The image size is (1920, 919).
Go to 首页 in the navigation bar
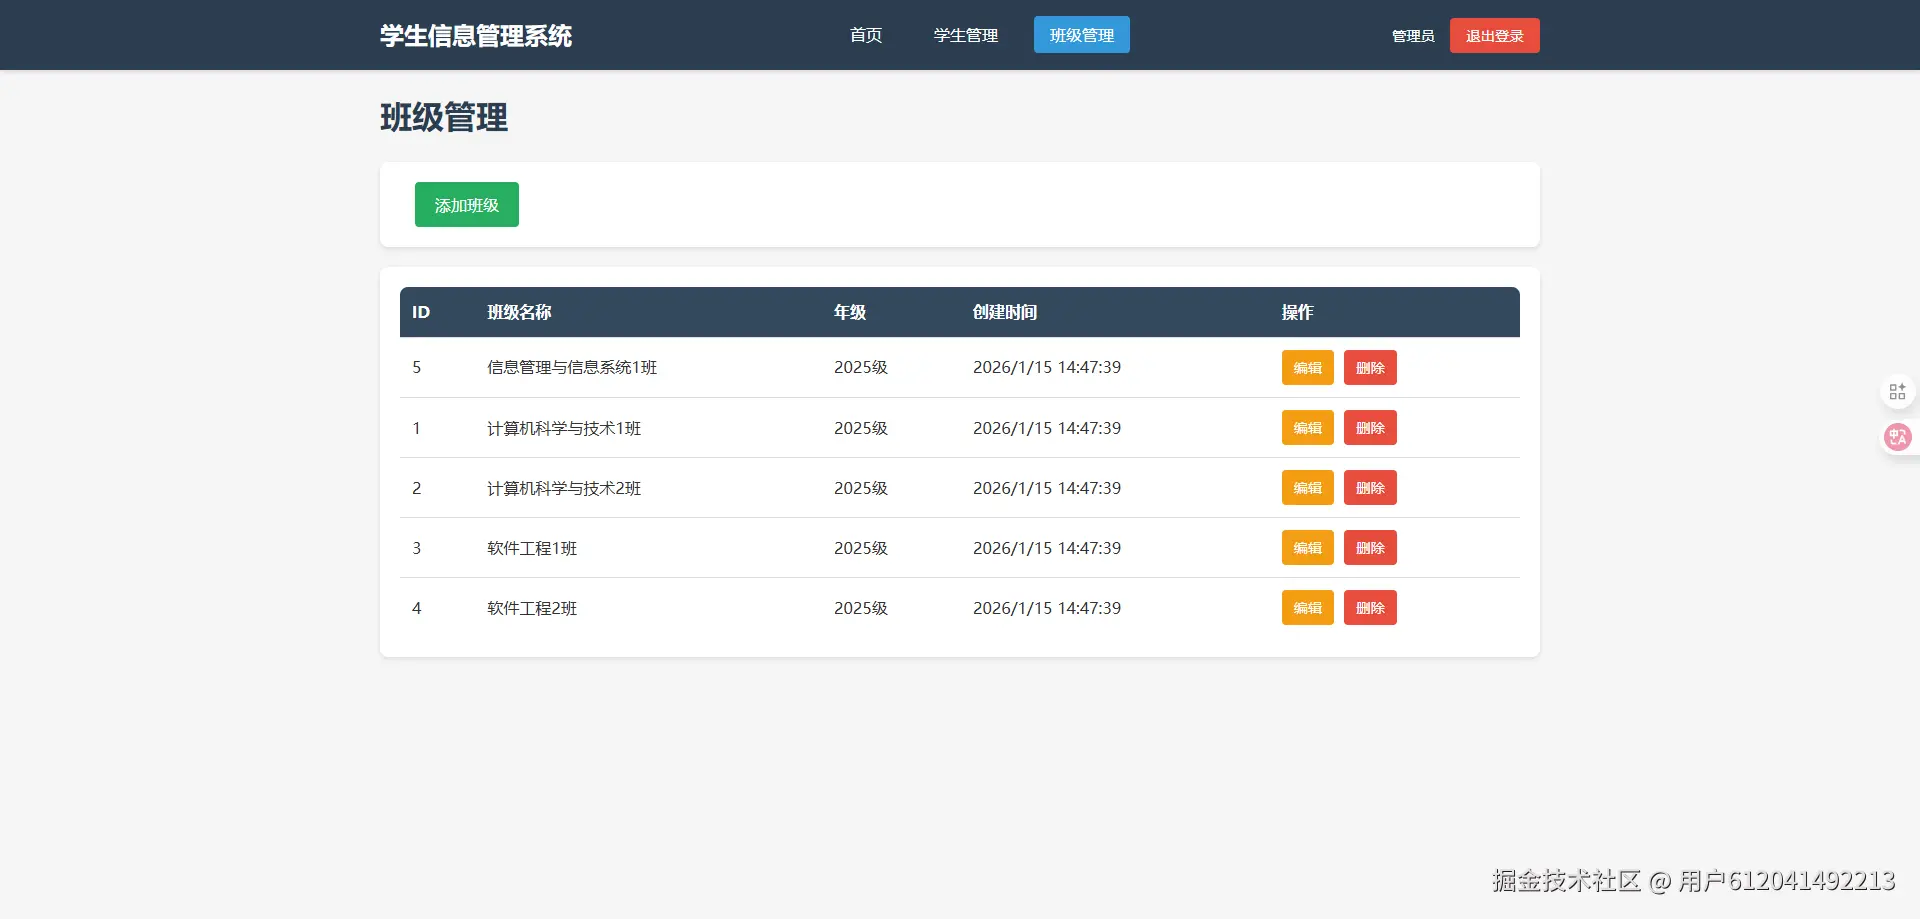pos(866,35)
